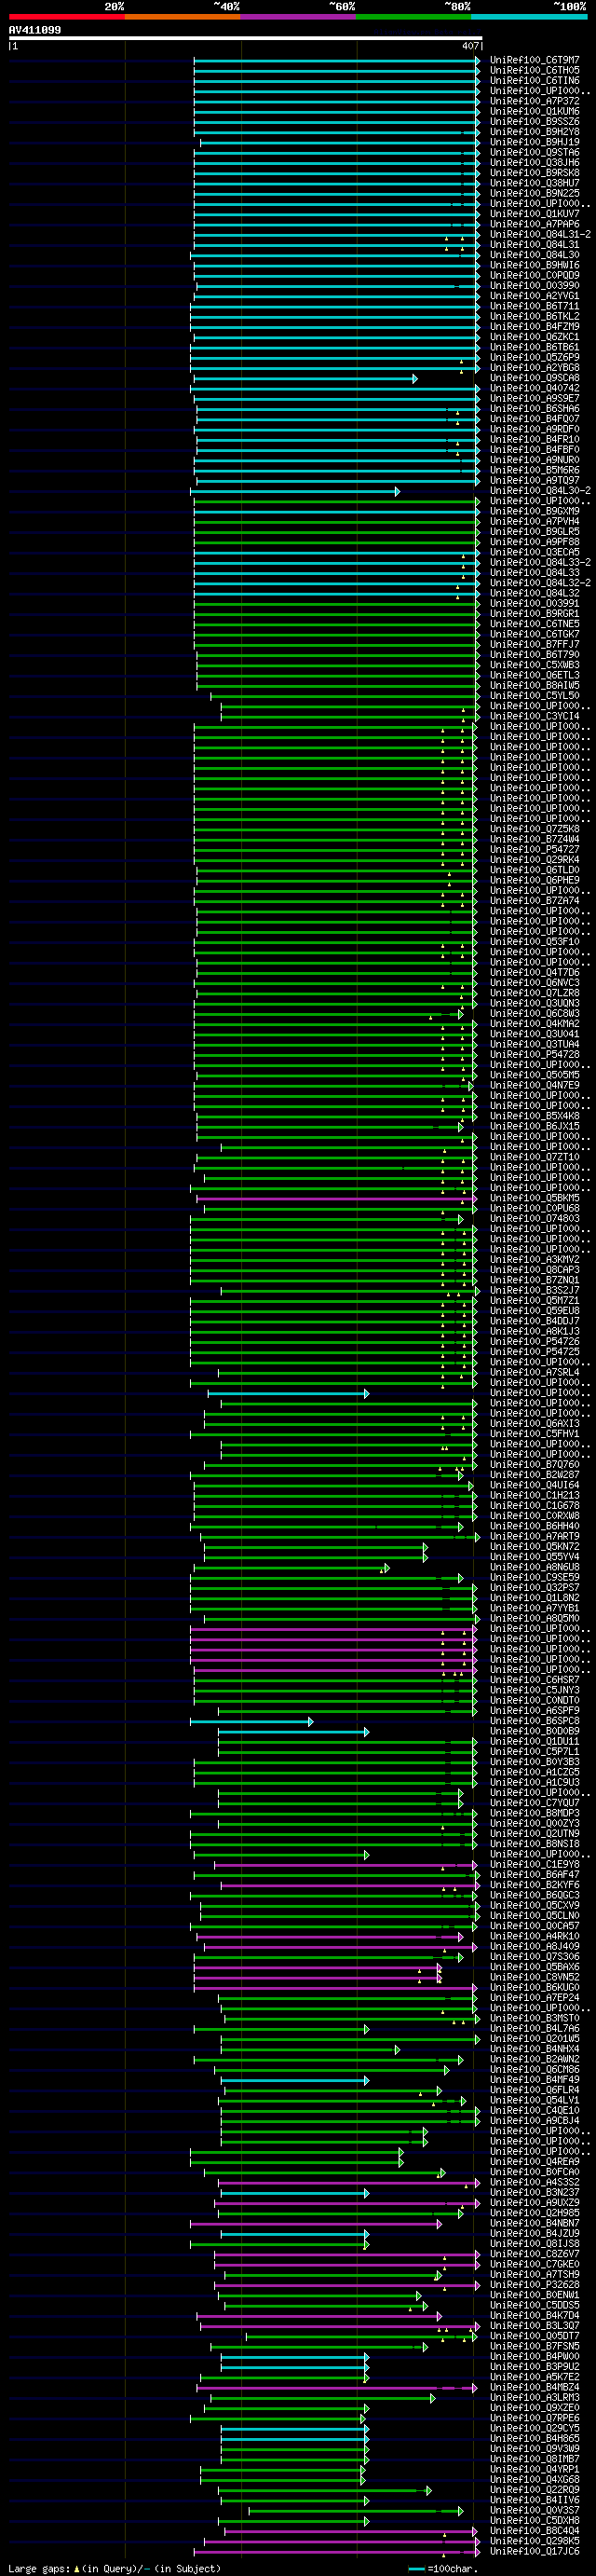Click the purple ~60% identity scale segment
596x2576 pixels.
point(298,17)
